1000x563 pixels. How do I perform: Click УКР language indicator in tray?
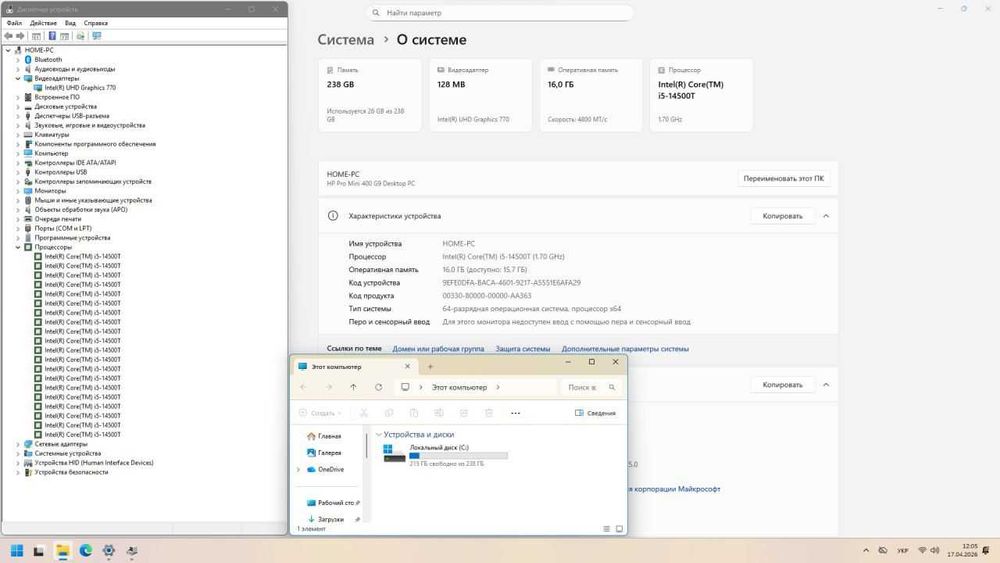click(902, 550)
